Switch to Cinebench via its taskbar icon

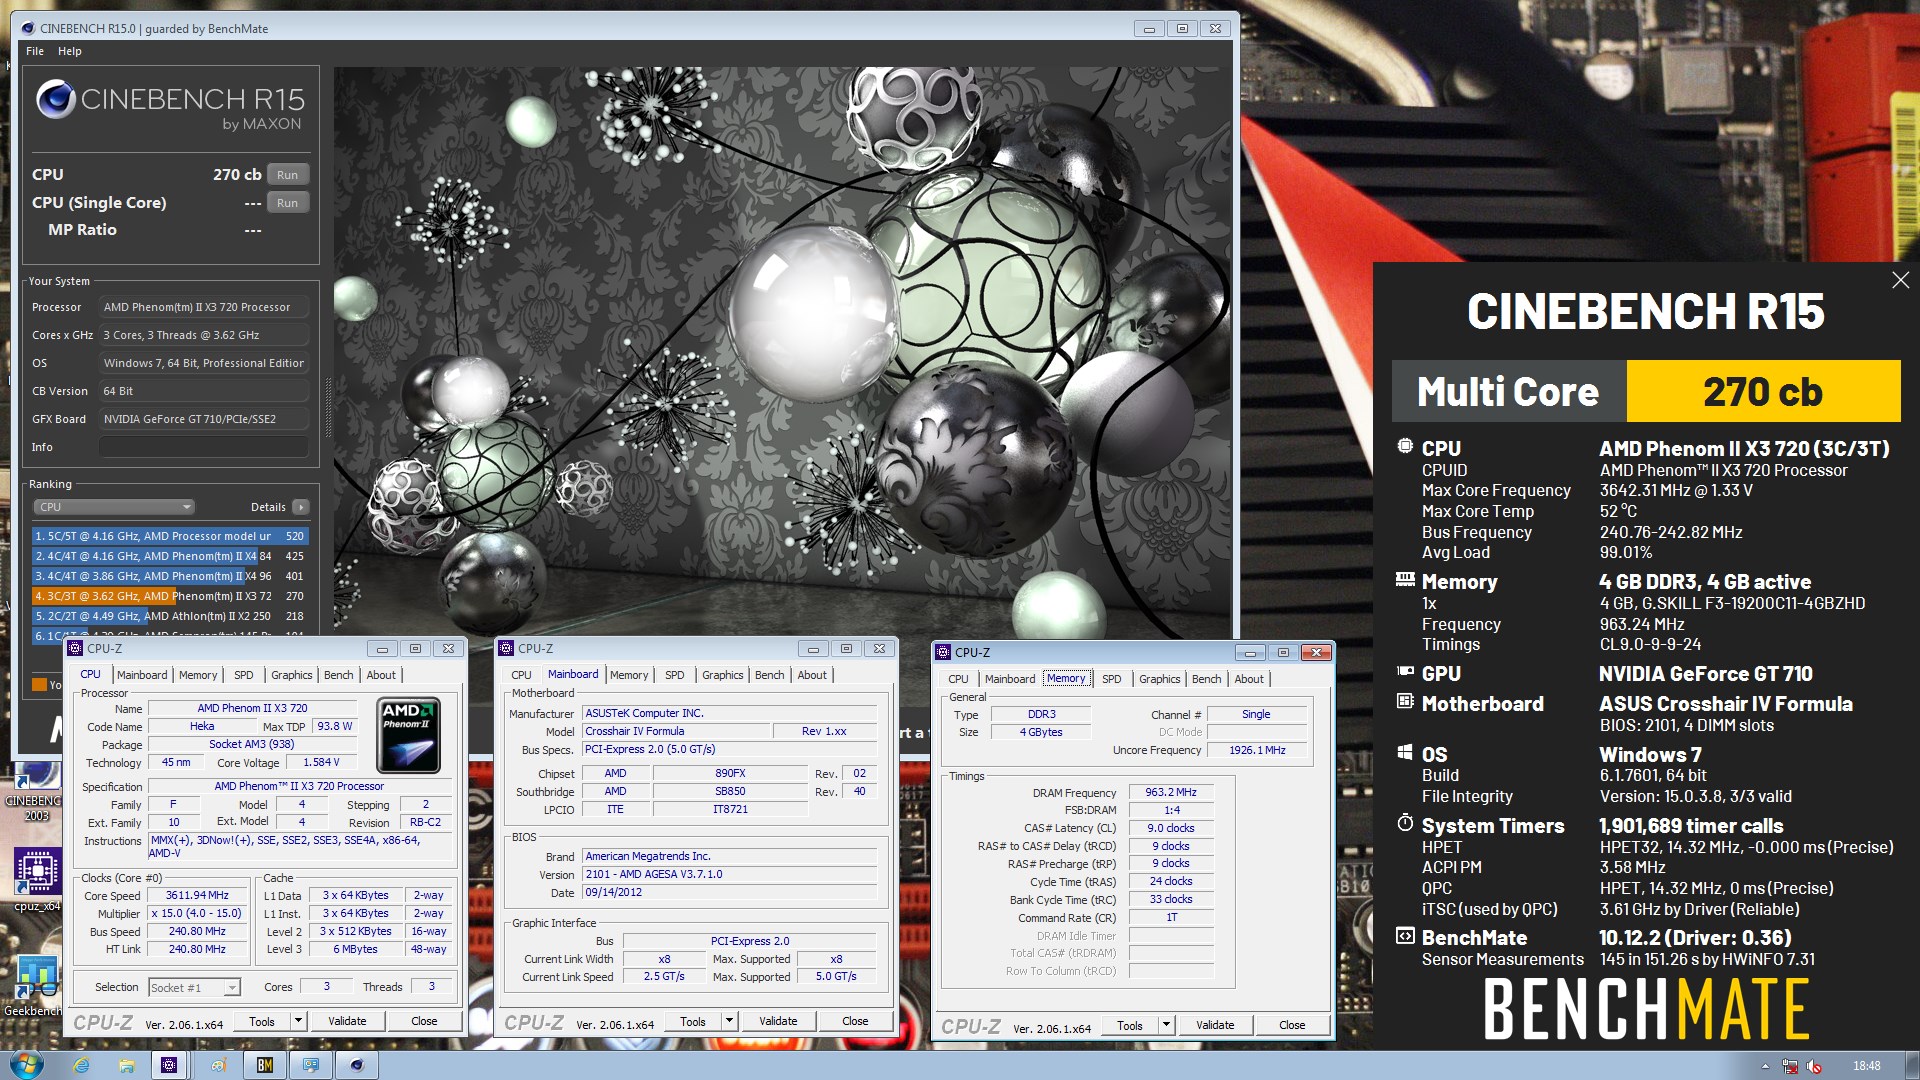pyautogui.click(x=357, y=1065)
